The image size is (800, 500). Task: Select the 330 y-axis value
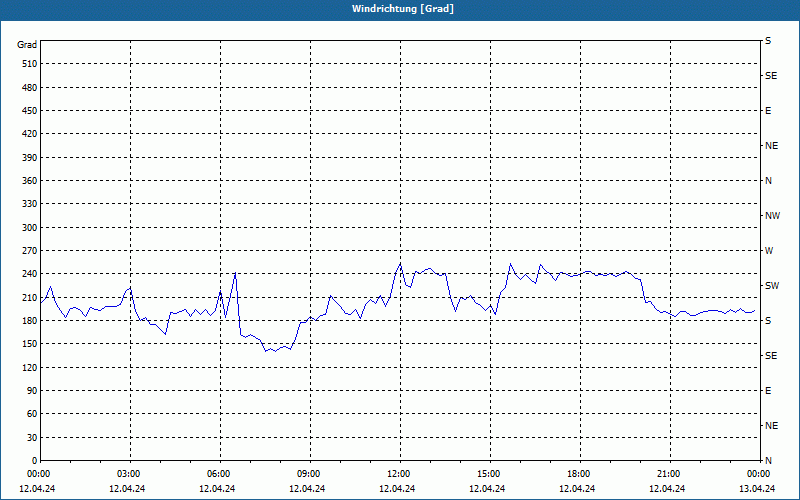[30, 204]
